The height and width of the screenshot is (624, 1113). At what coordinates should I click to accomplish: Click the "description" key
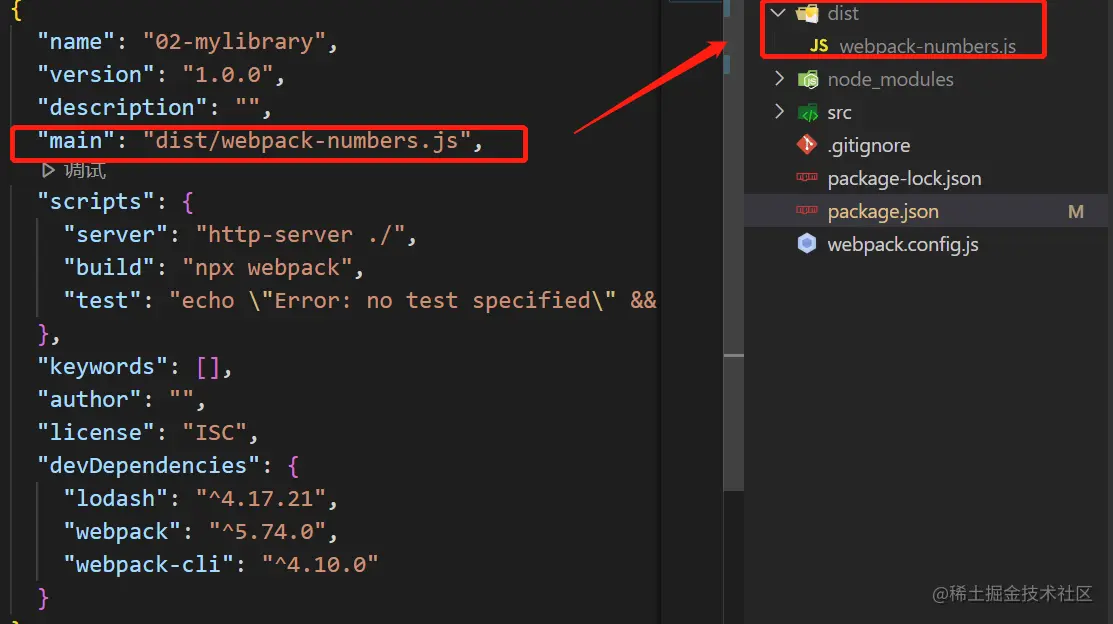122,107
